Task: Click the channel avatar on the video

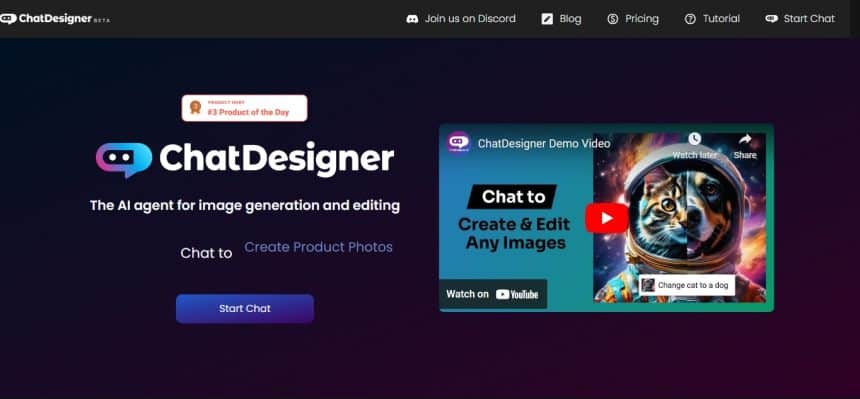Action: tap(458, 143)
